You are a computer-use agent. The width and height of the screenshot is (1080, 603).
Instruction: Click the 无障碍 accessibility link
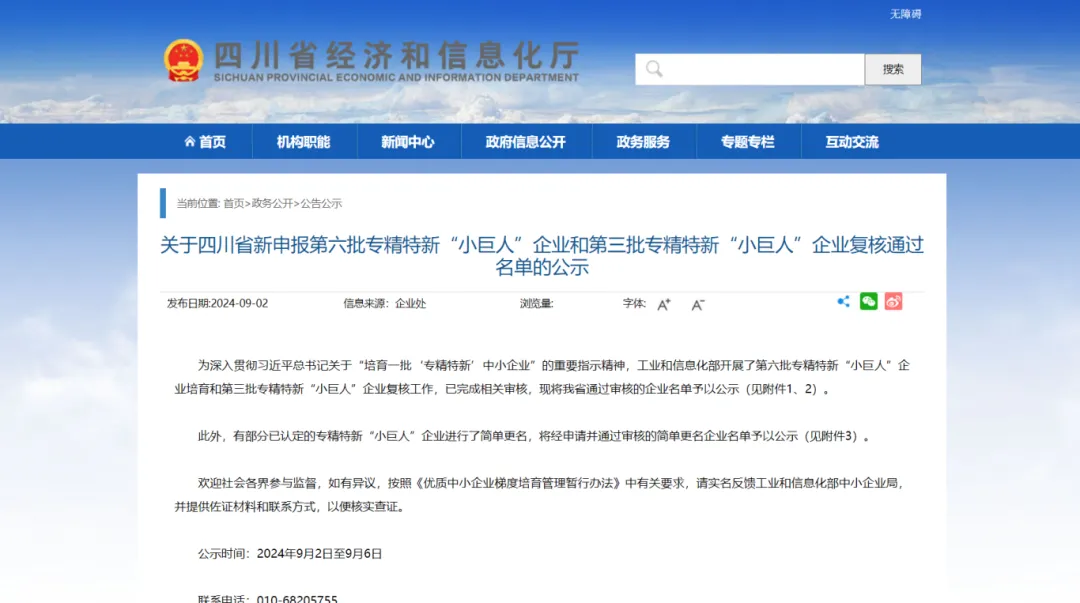click(905, 14)
